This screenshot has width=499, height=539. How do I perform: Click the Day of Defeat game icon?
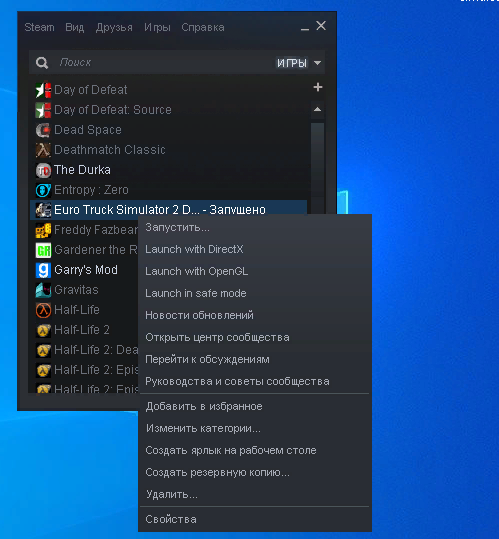click(x=43, y=90)
